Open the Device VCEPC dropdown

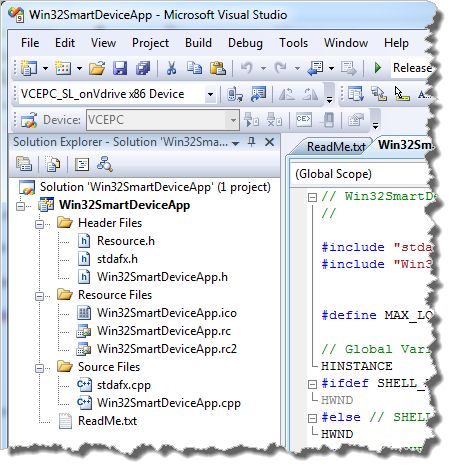(233, 120)
